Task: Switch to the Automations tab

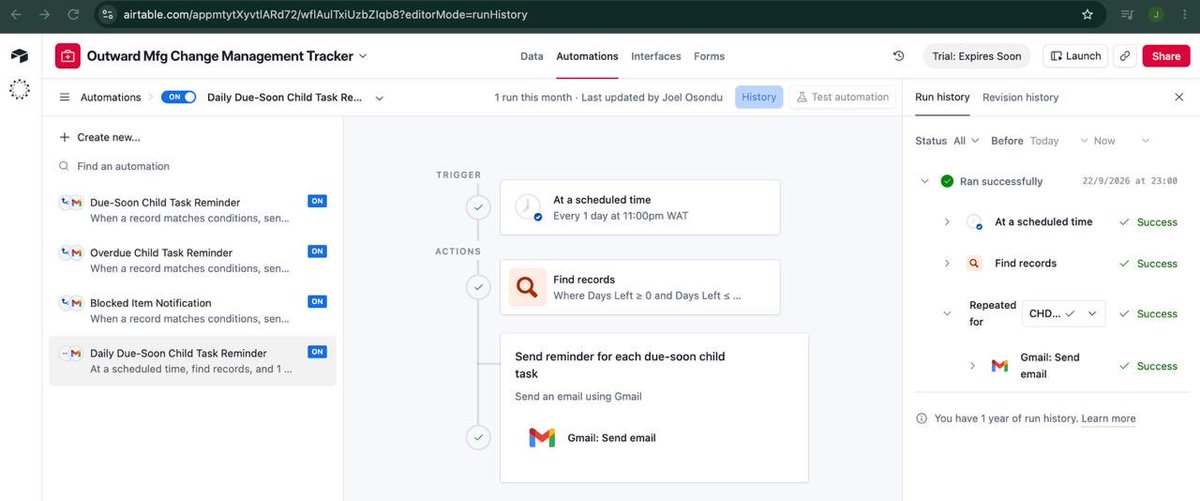Action: (587, 56)
